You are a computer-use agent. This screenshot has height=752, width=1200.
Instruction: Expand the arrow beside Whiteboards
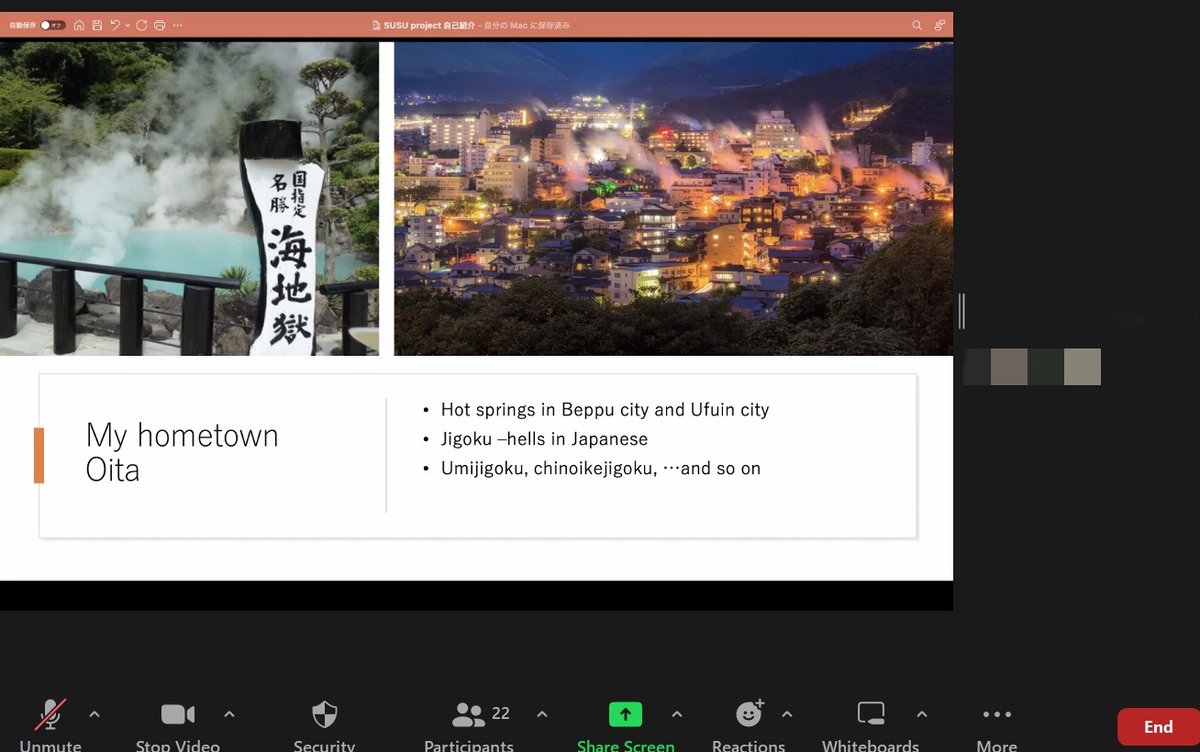(x=922, y=714)
